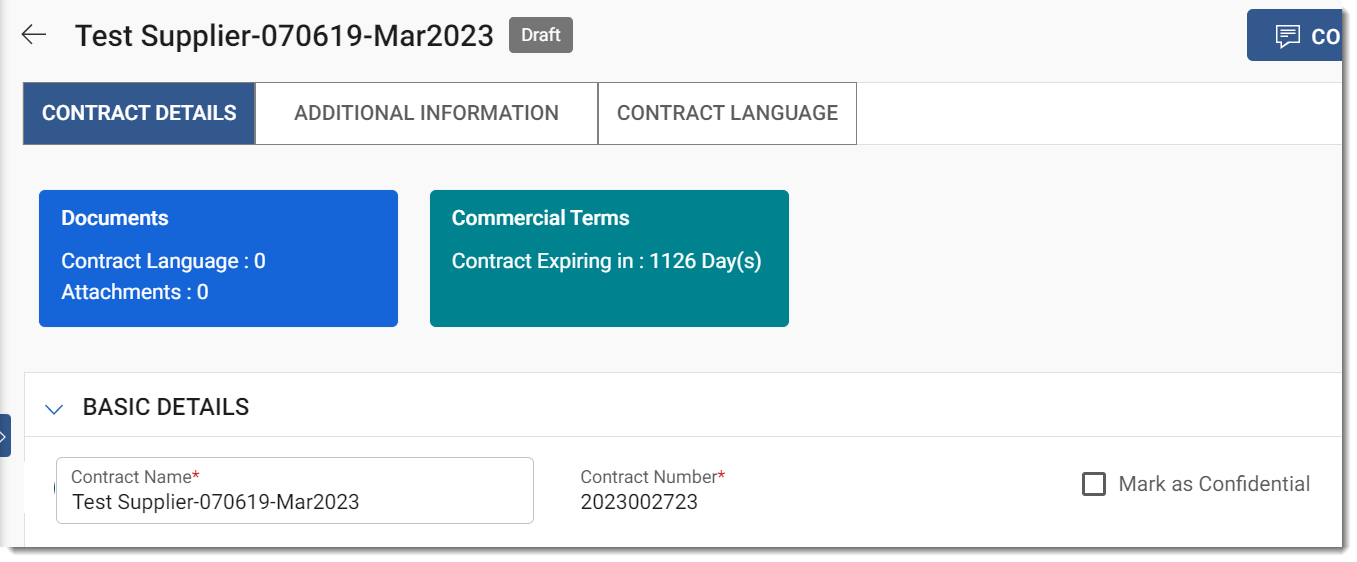The width and height of the screenshot is (1357, 562).
Task: Click the Contract Number field label
Action: (651, 477)
